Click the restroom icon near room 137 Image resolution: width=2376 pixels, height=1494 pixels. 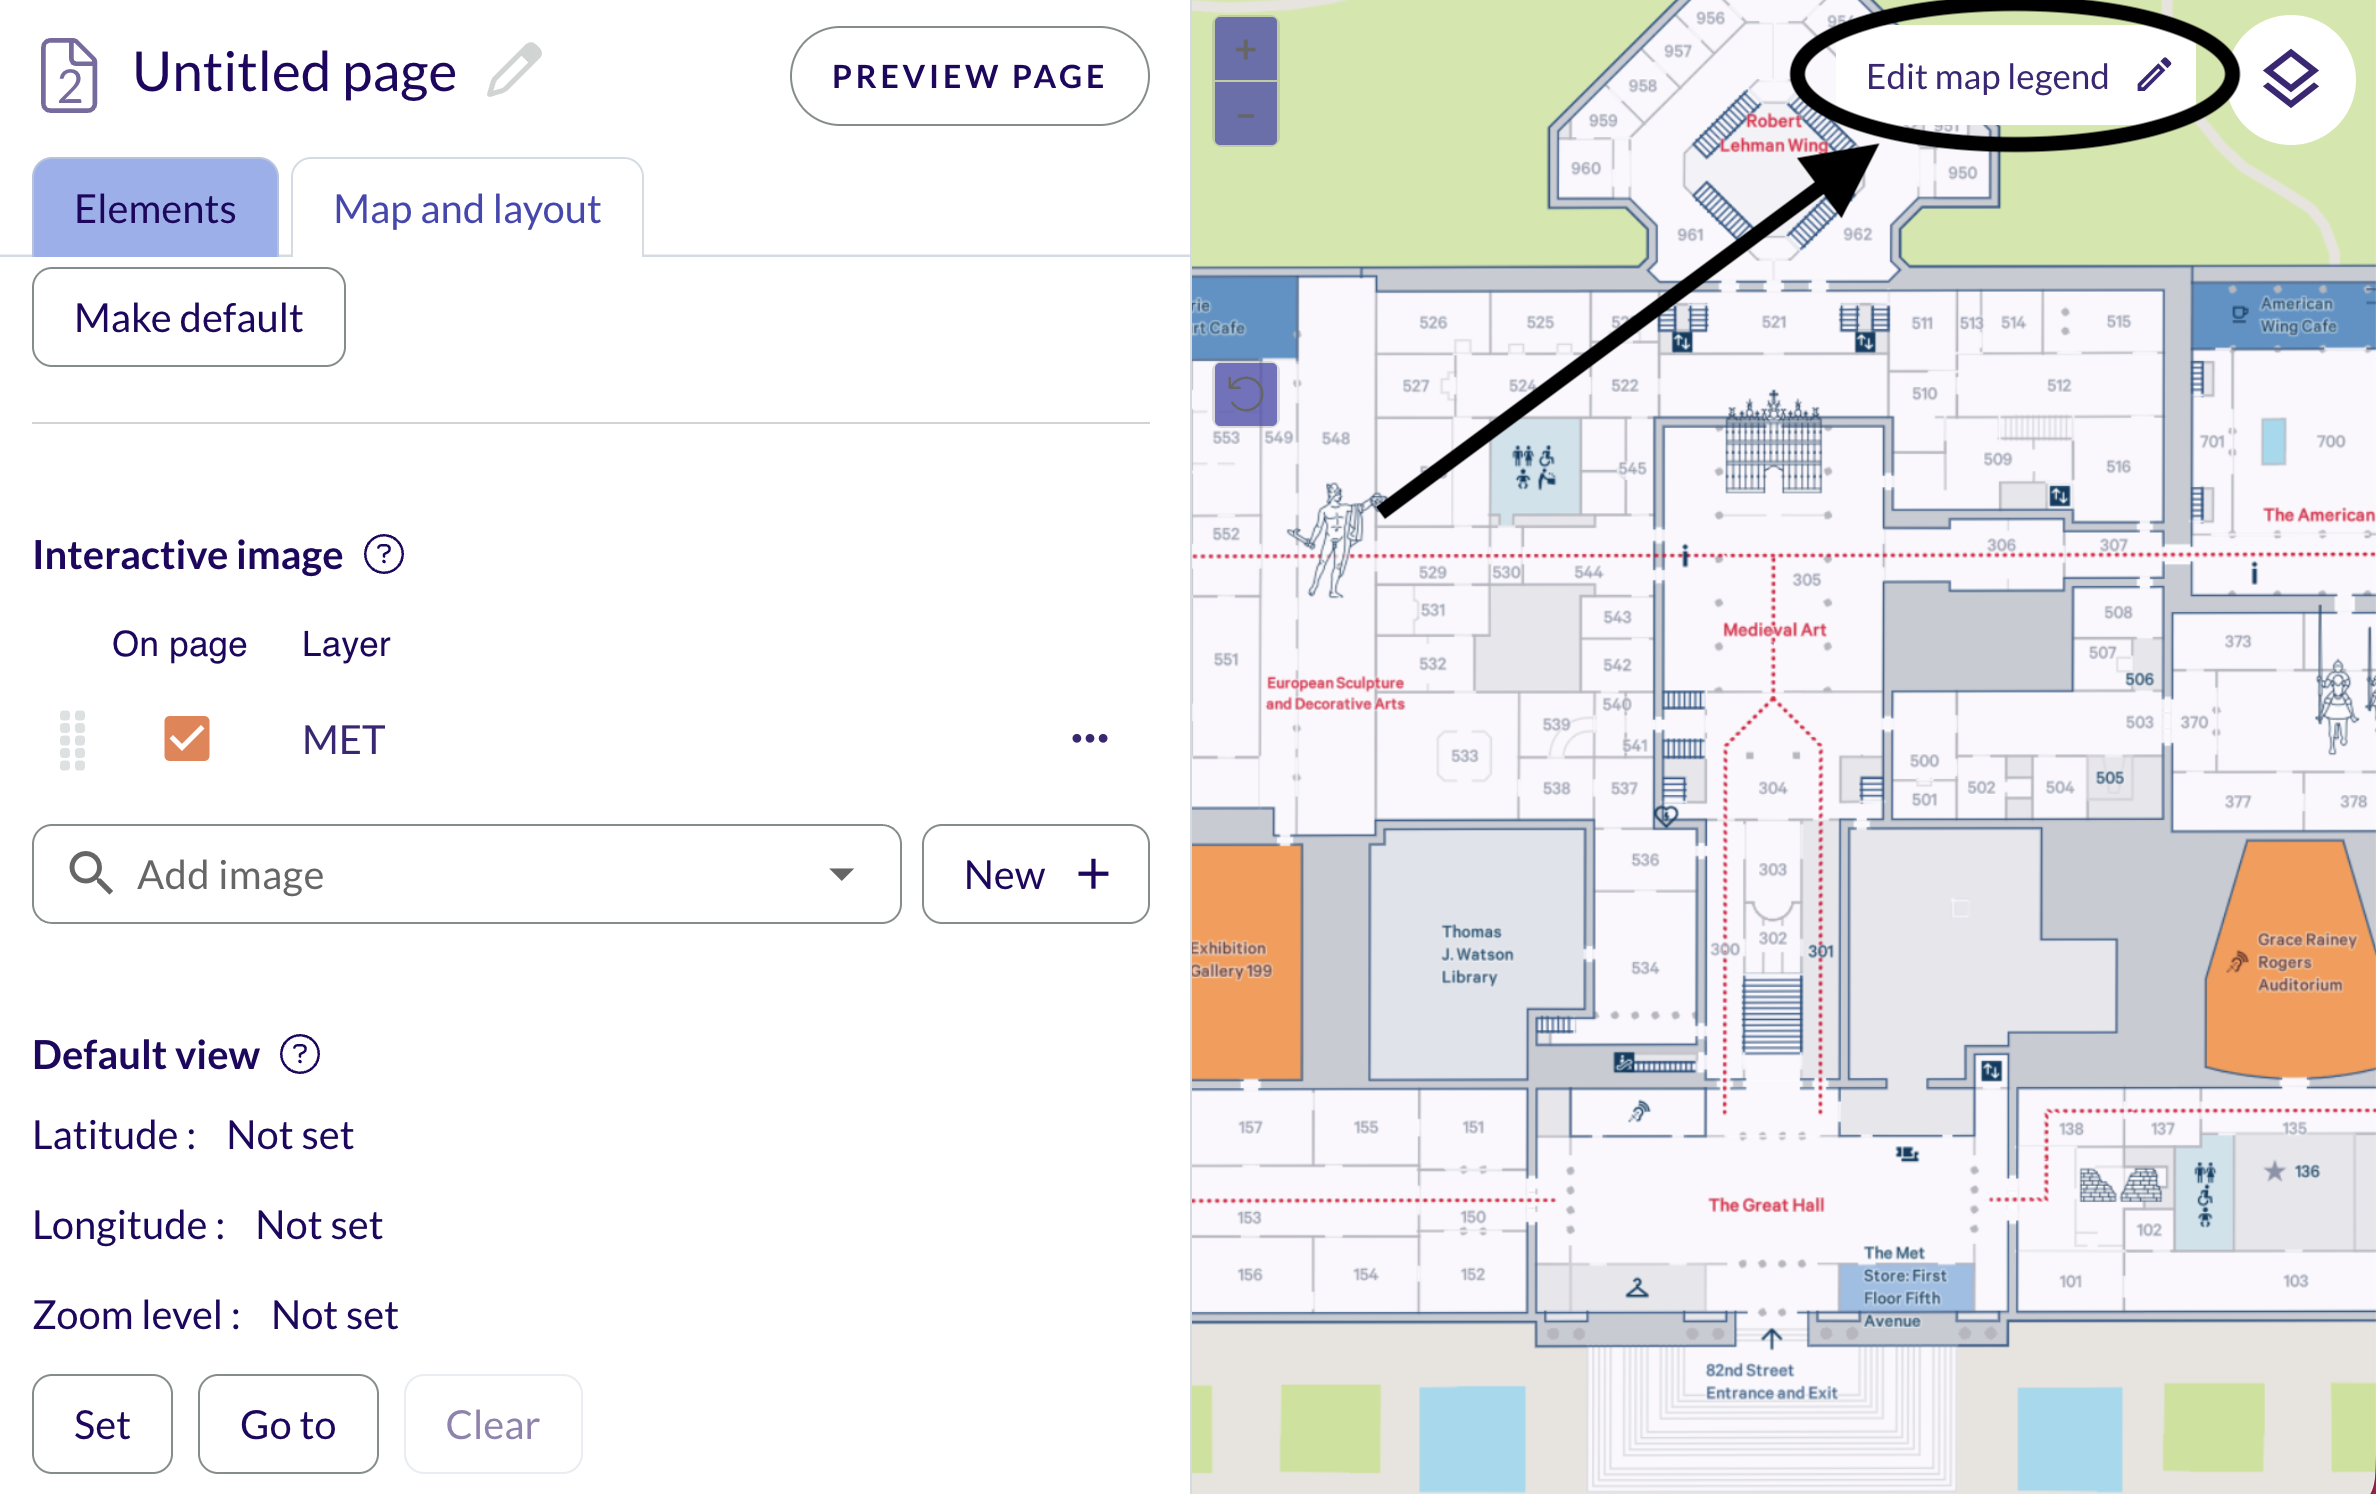(2205, 1194)
